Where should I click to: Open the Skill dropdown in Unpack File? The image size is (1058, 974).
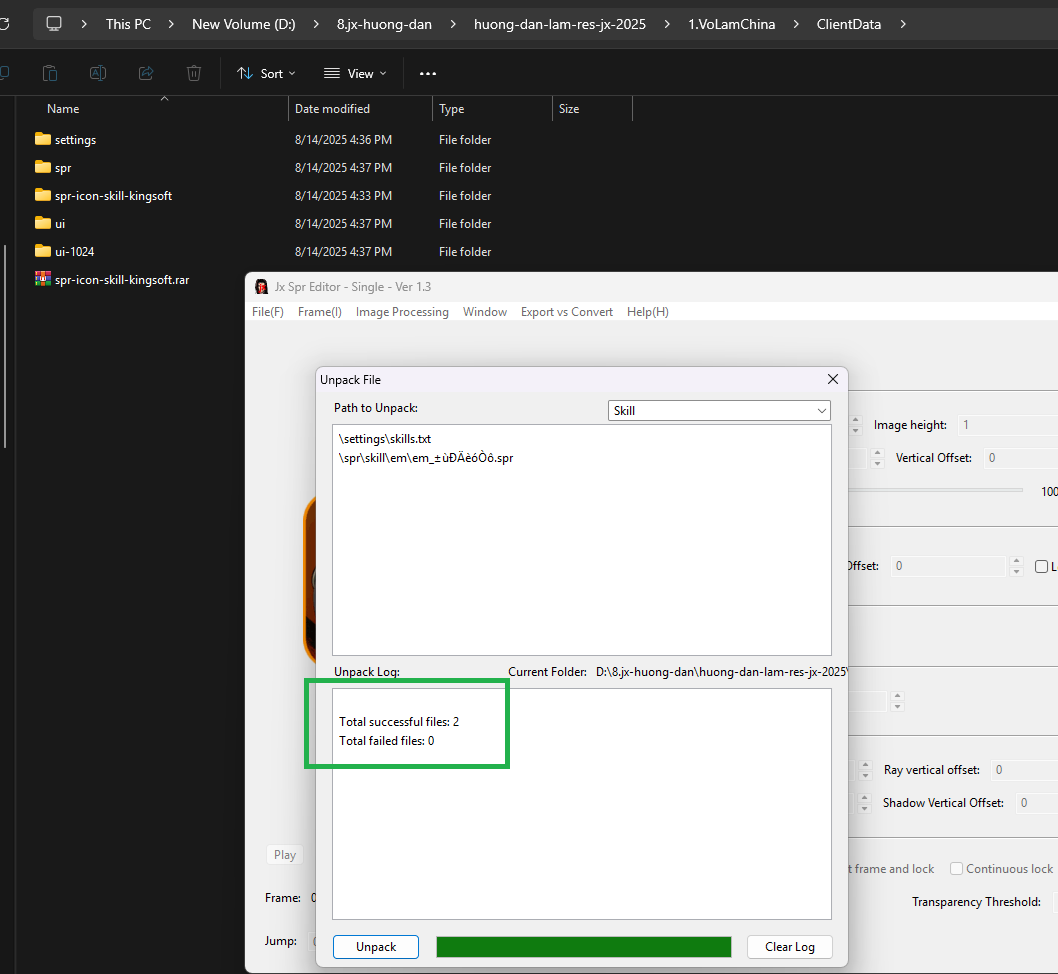(x=719, y=411)
